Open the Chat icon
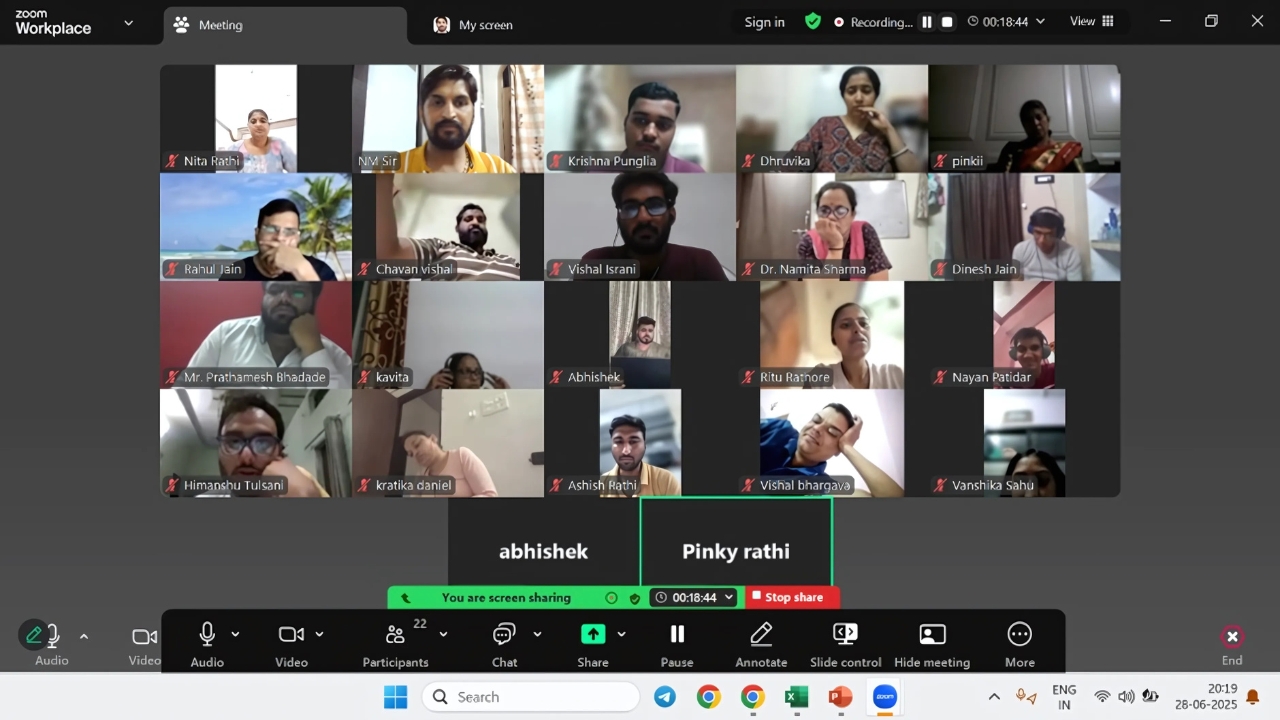Screen dimensions: 1280x720 [504, 634]
